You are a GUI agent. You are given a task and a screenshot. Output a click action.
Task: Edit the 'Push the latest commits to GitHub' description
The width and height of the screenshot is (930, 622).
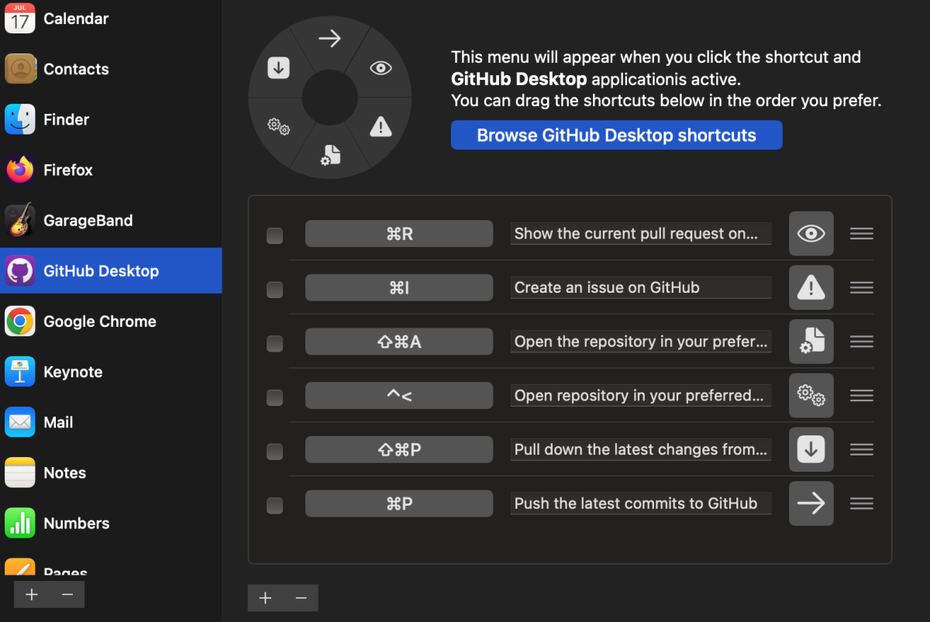[641, 503]
